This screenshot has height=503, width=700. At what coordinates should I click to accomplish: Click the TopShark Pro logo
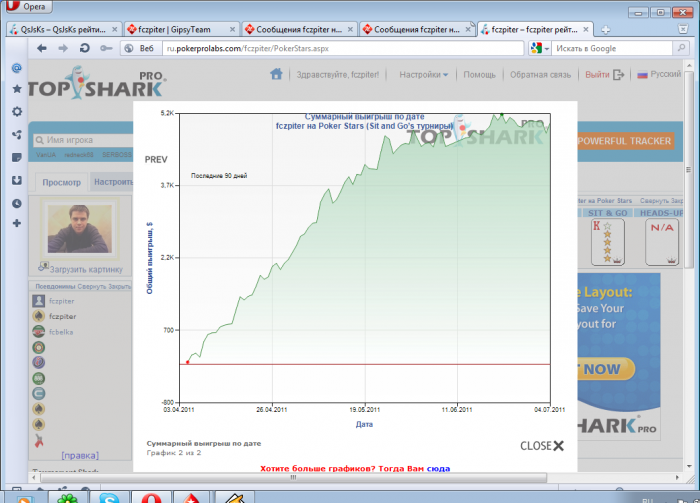pos(97,83)
